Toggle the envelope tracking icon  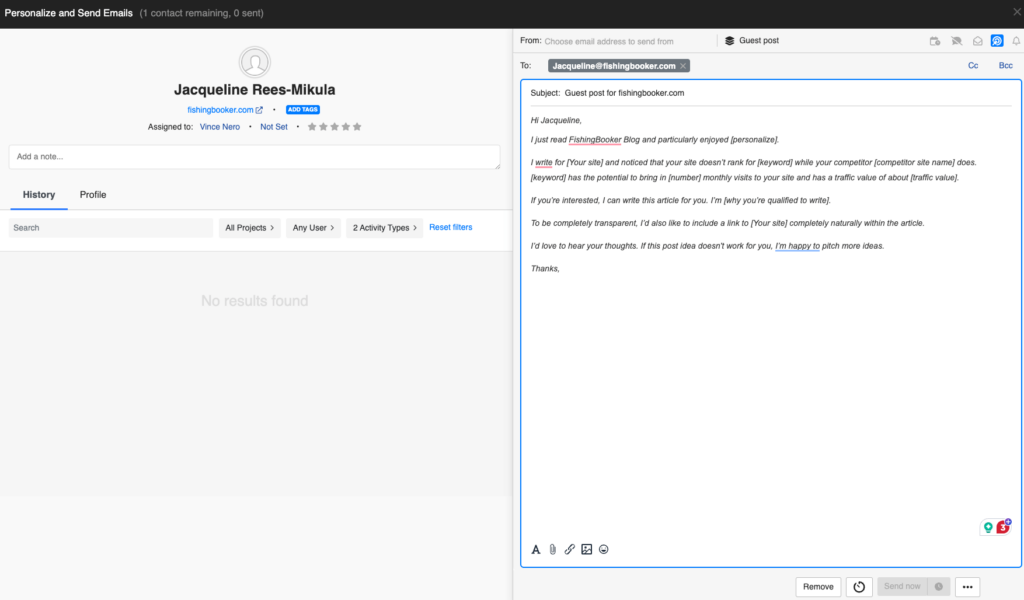coord(977,40)
